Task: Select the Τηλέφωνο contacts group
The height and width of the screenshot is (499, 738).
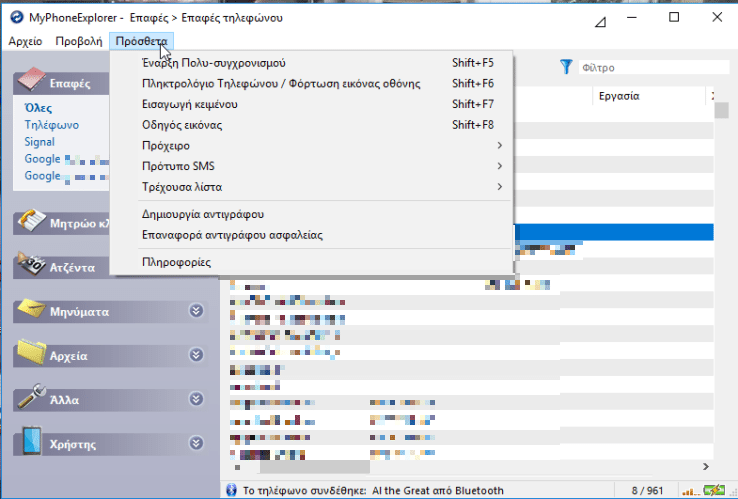Action: coord(52,125)
